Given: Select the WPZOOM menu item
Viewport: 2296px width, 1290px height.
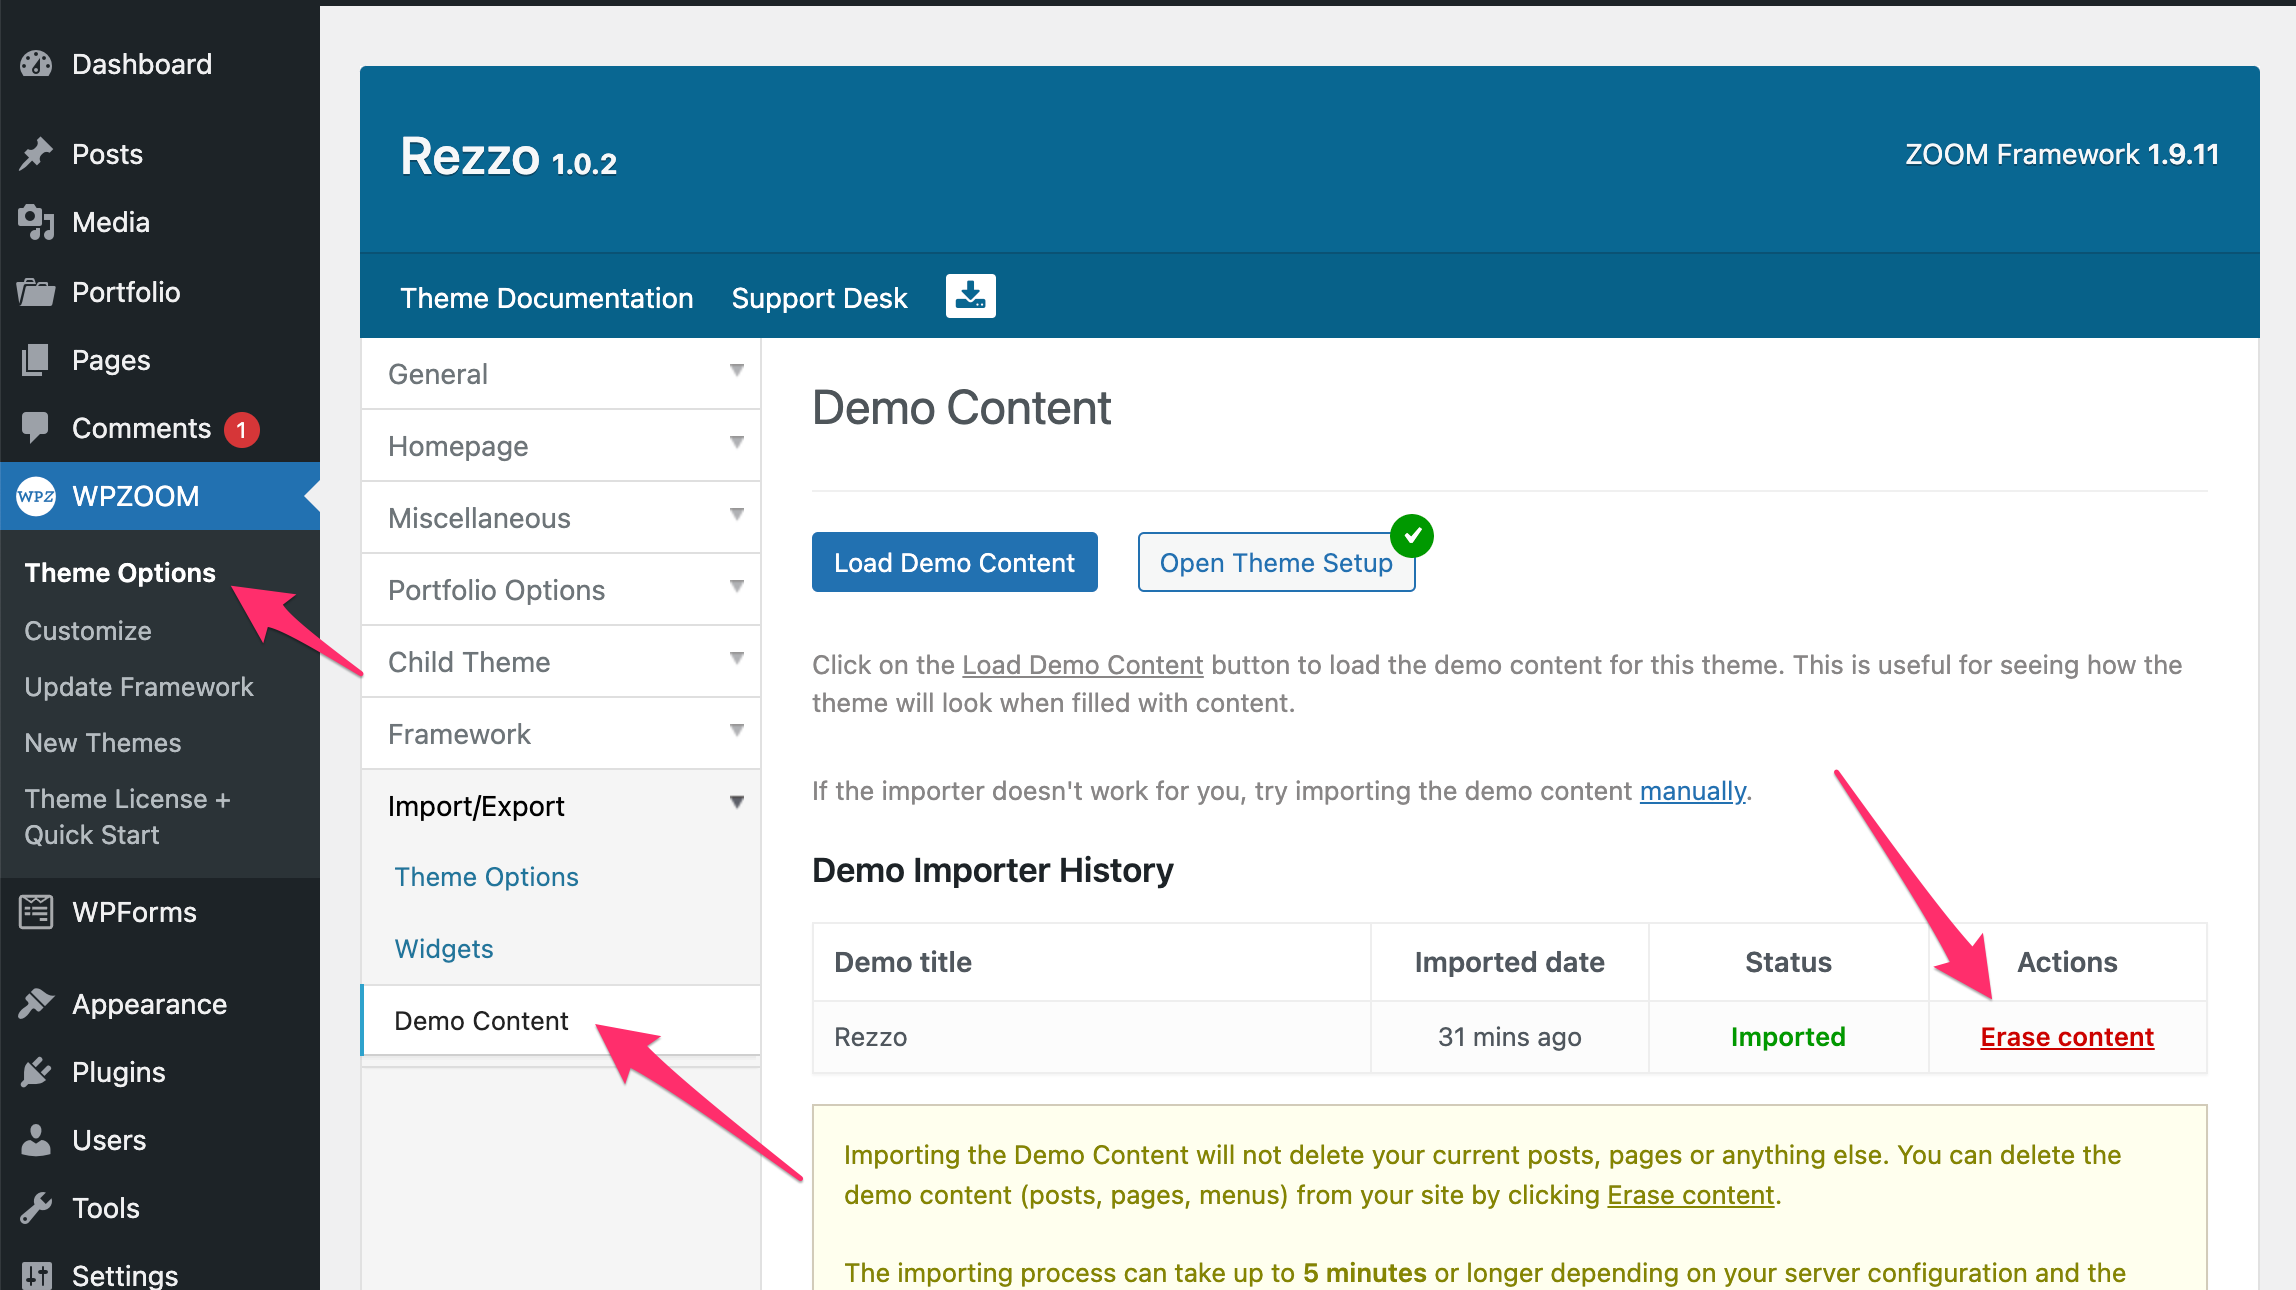Looking at the screenshot, I should click(x=160, y=496).
